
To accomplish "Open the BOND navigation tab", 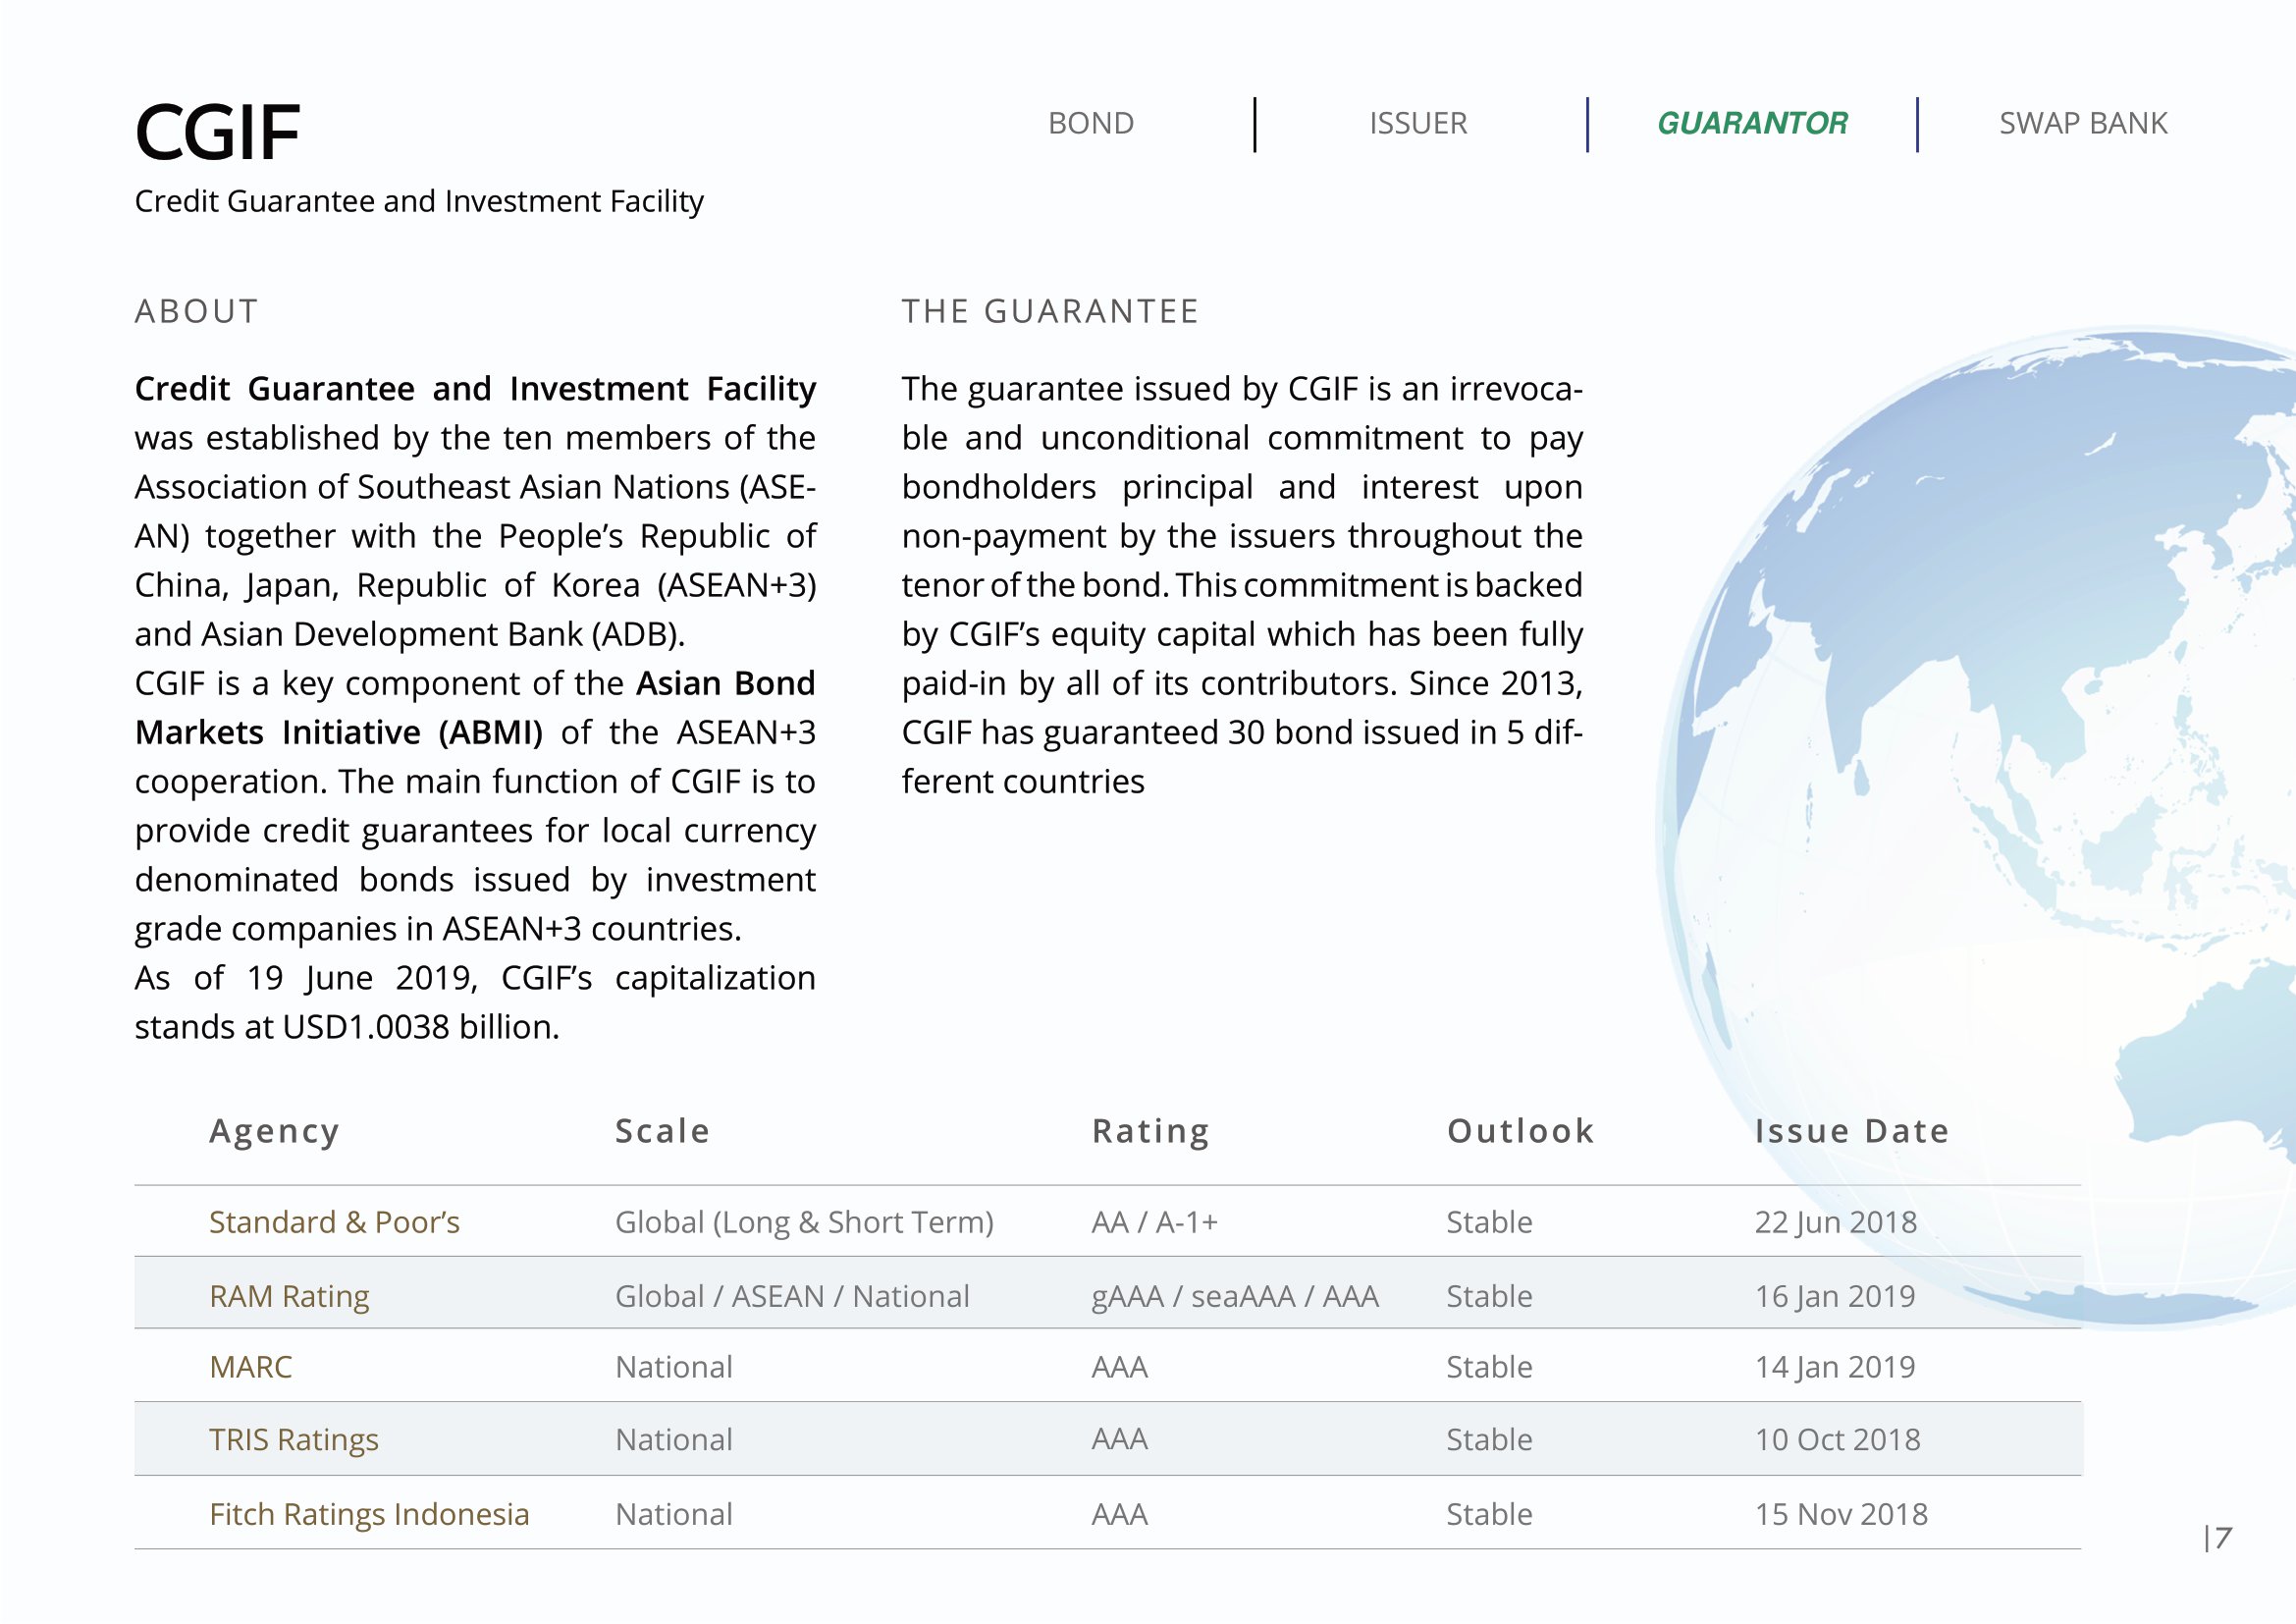I will click(1090, 123).
